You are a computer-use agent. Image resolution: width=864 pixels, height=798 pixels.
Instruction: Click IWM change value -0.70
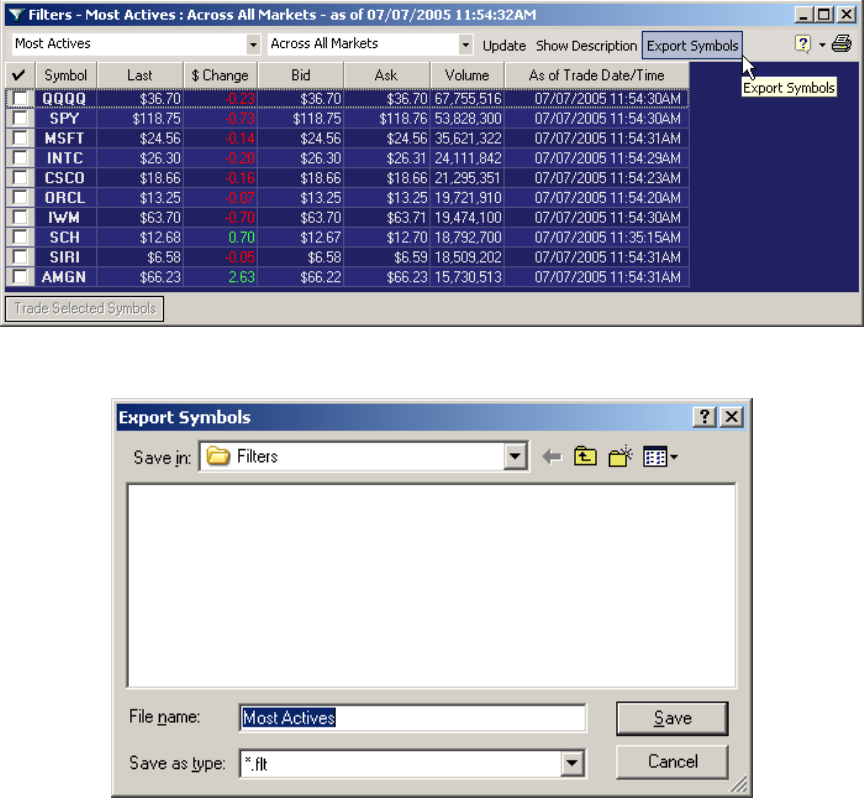pyautogui.click(x=240, y=218)
